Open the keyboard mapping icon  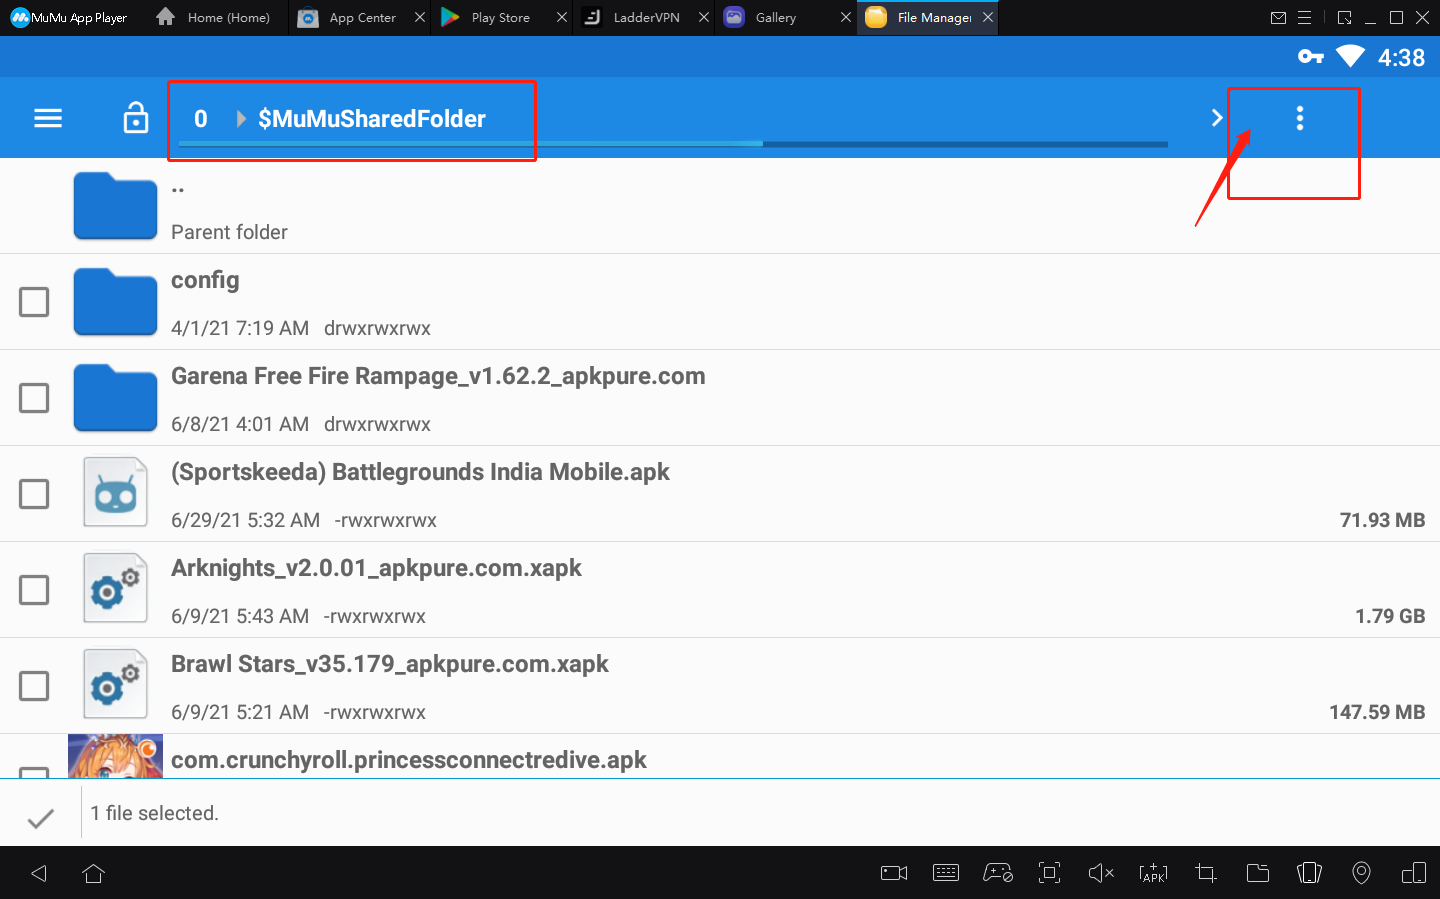[946, 873]
